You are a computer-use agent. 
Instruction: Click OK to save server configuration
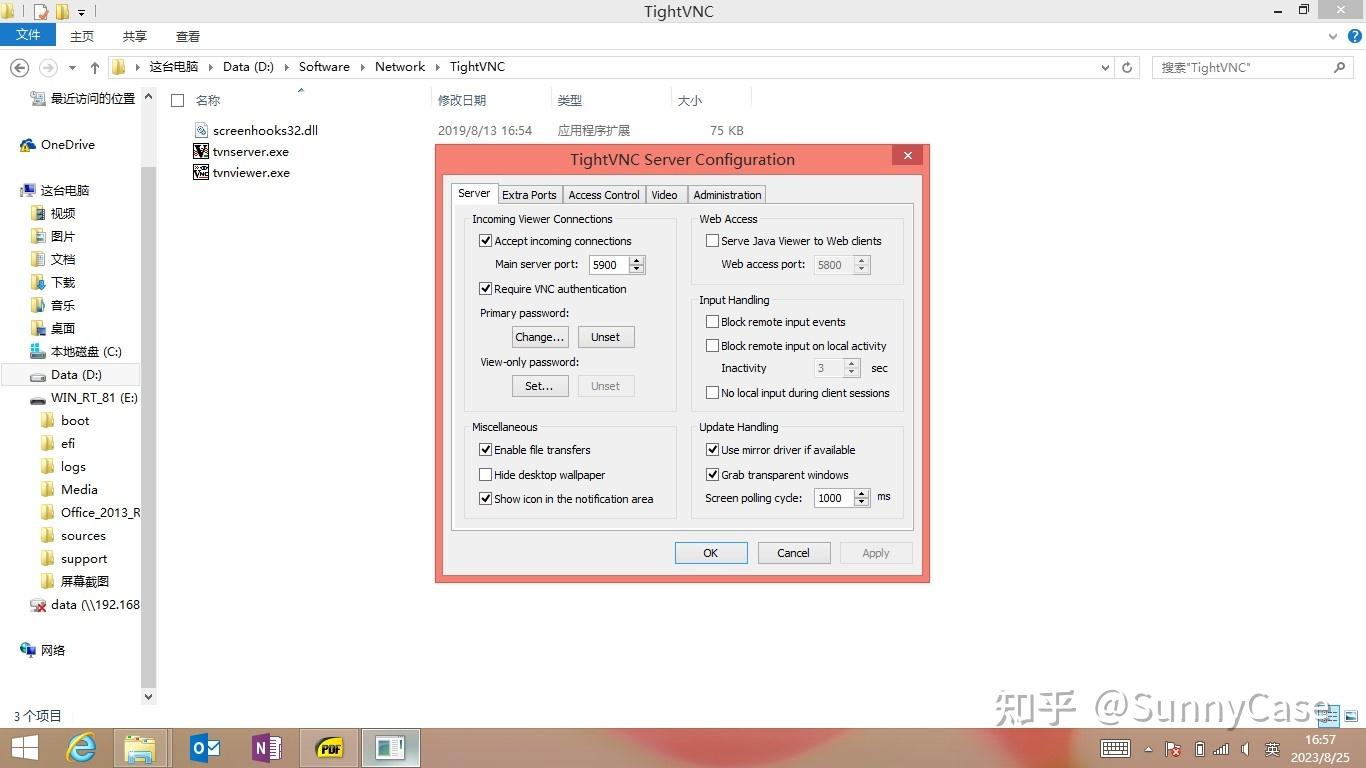(710, 552)
